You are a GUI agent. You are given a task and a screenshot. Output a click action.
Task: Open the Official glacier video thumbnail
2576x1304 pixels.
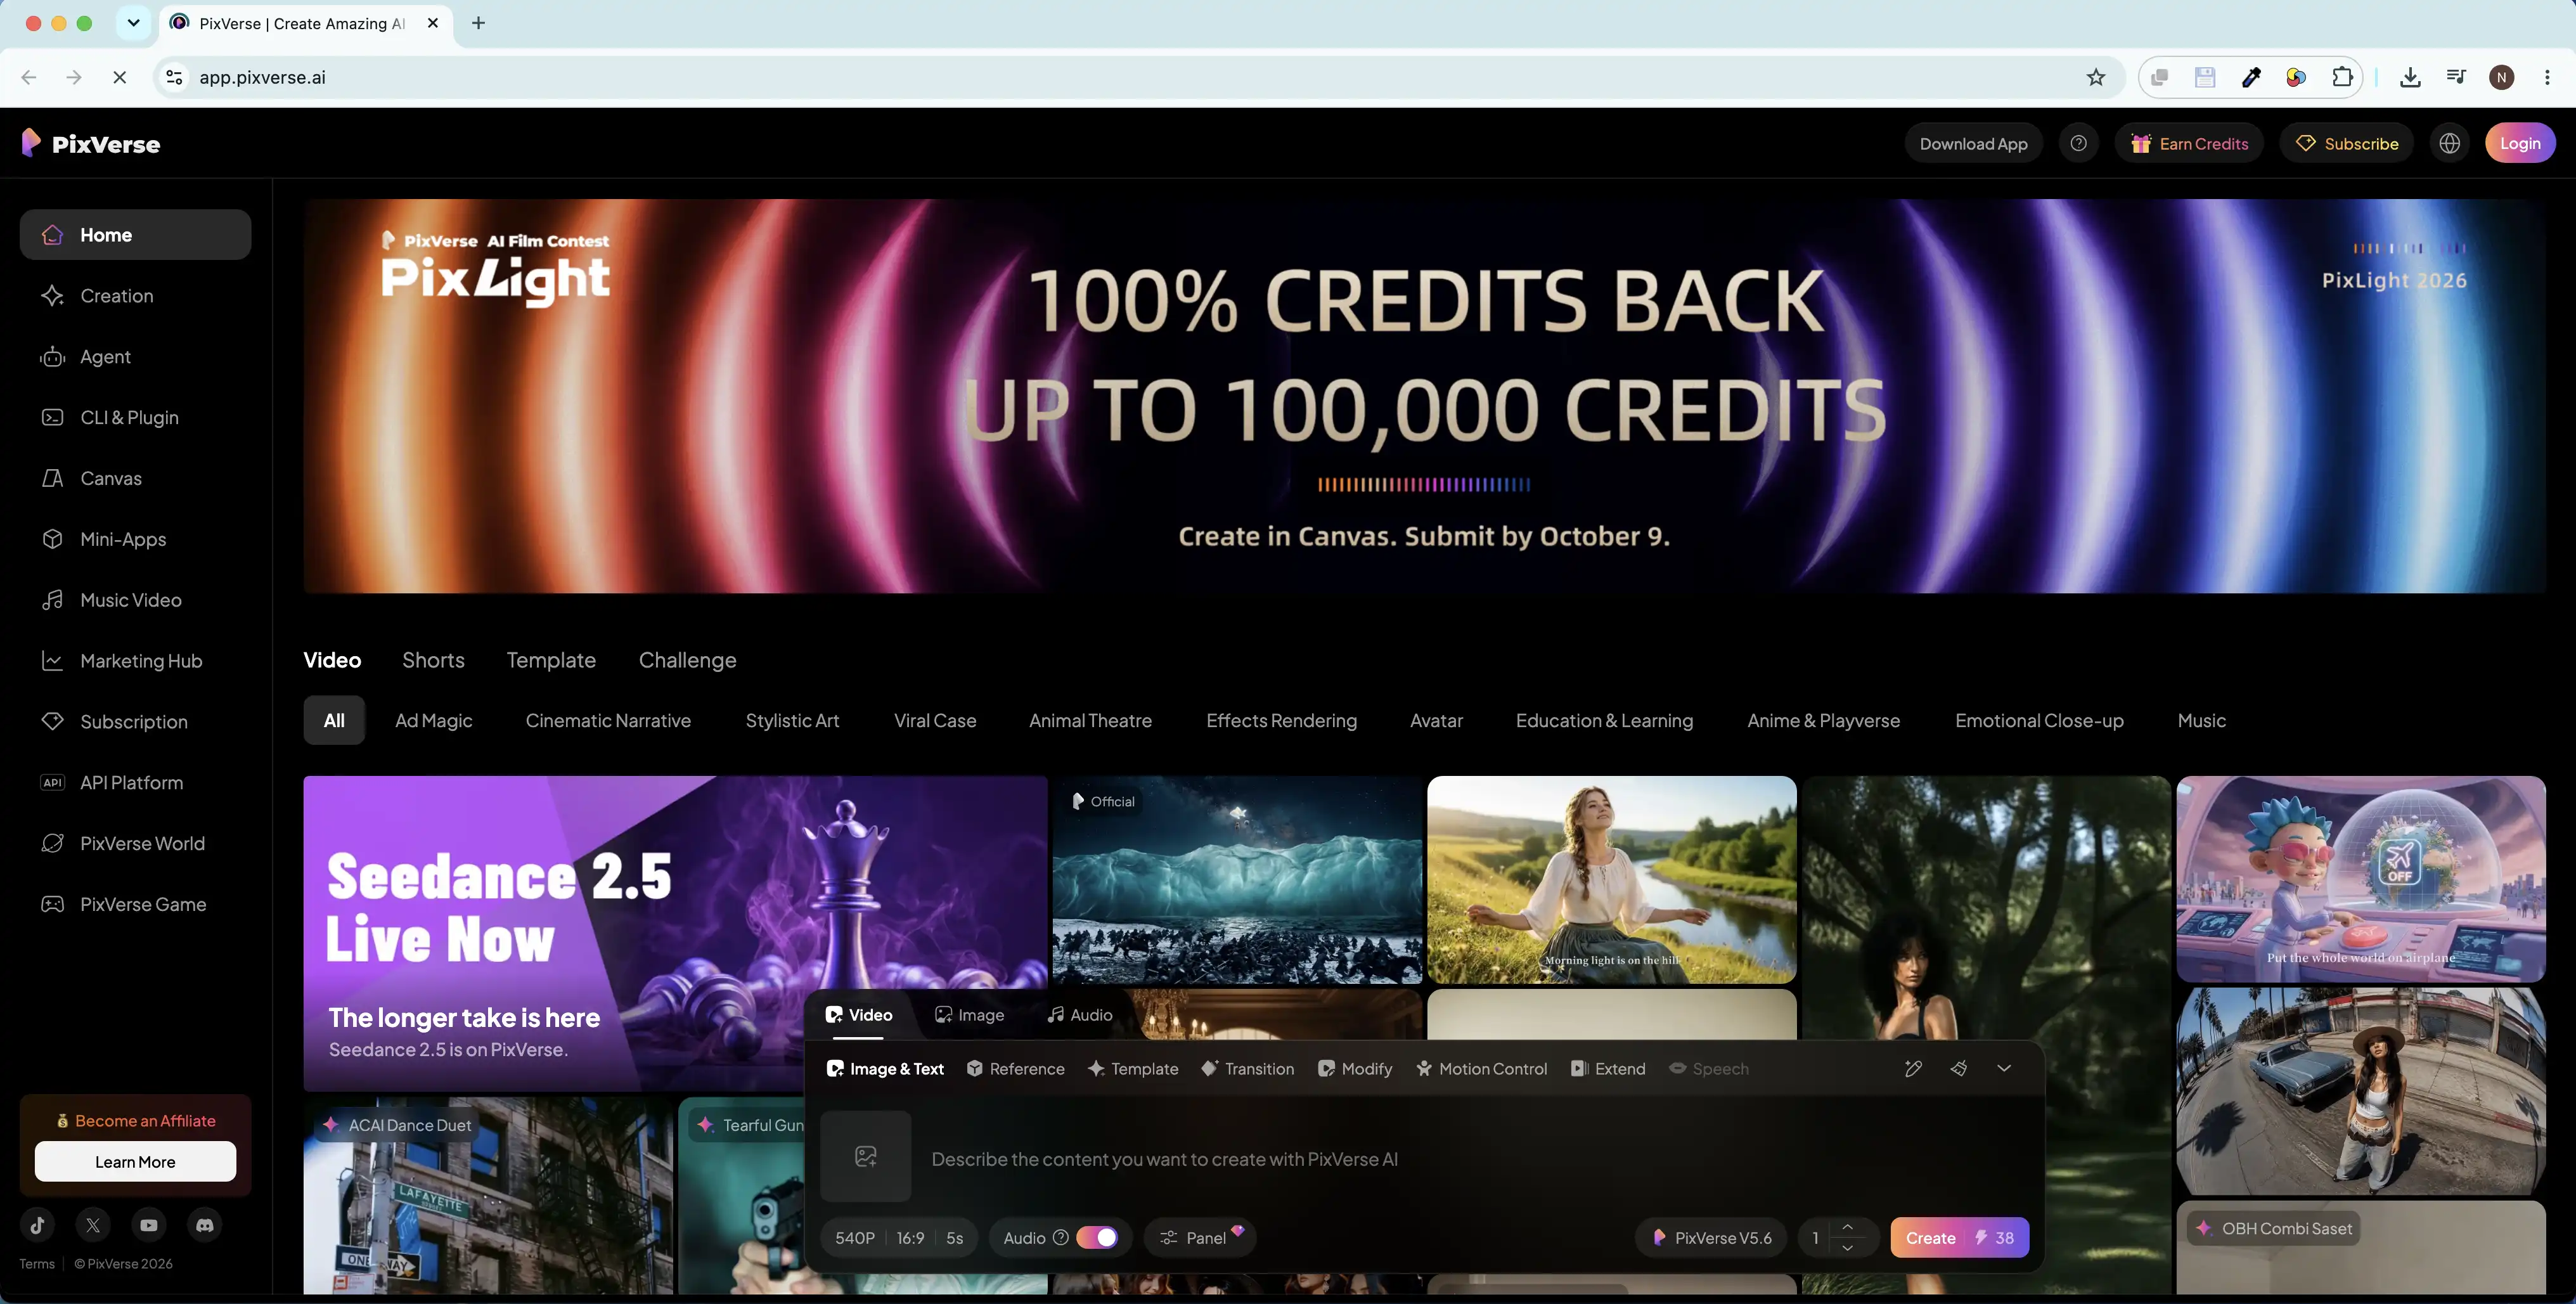1237,879
